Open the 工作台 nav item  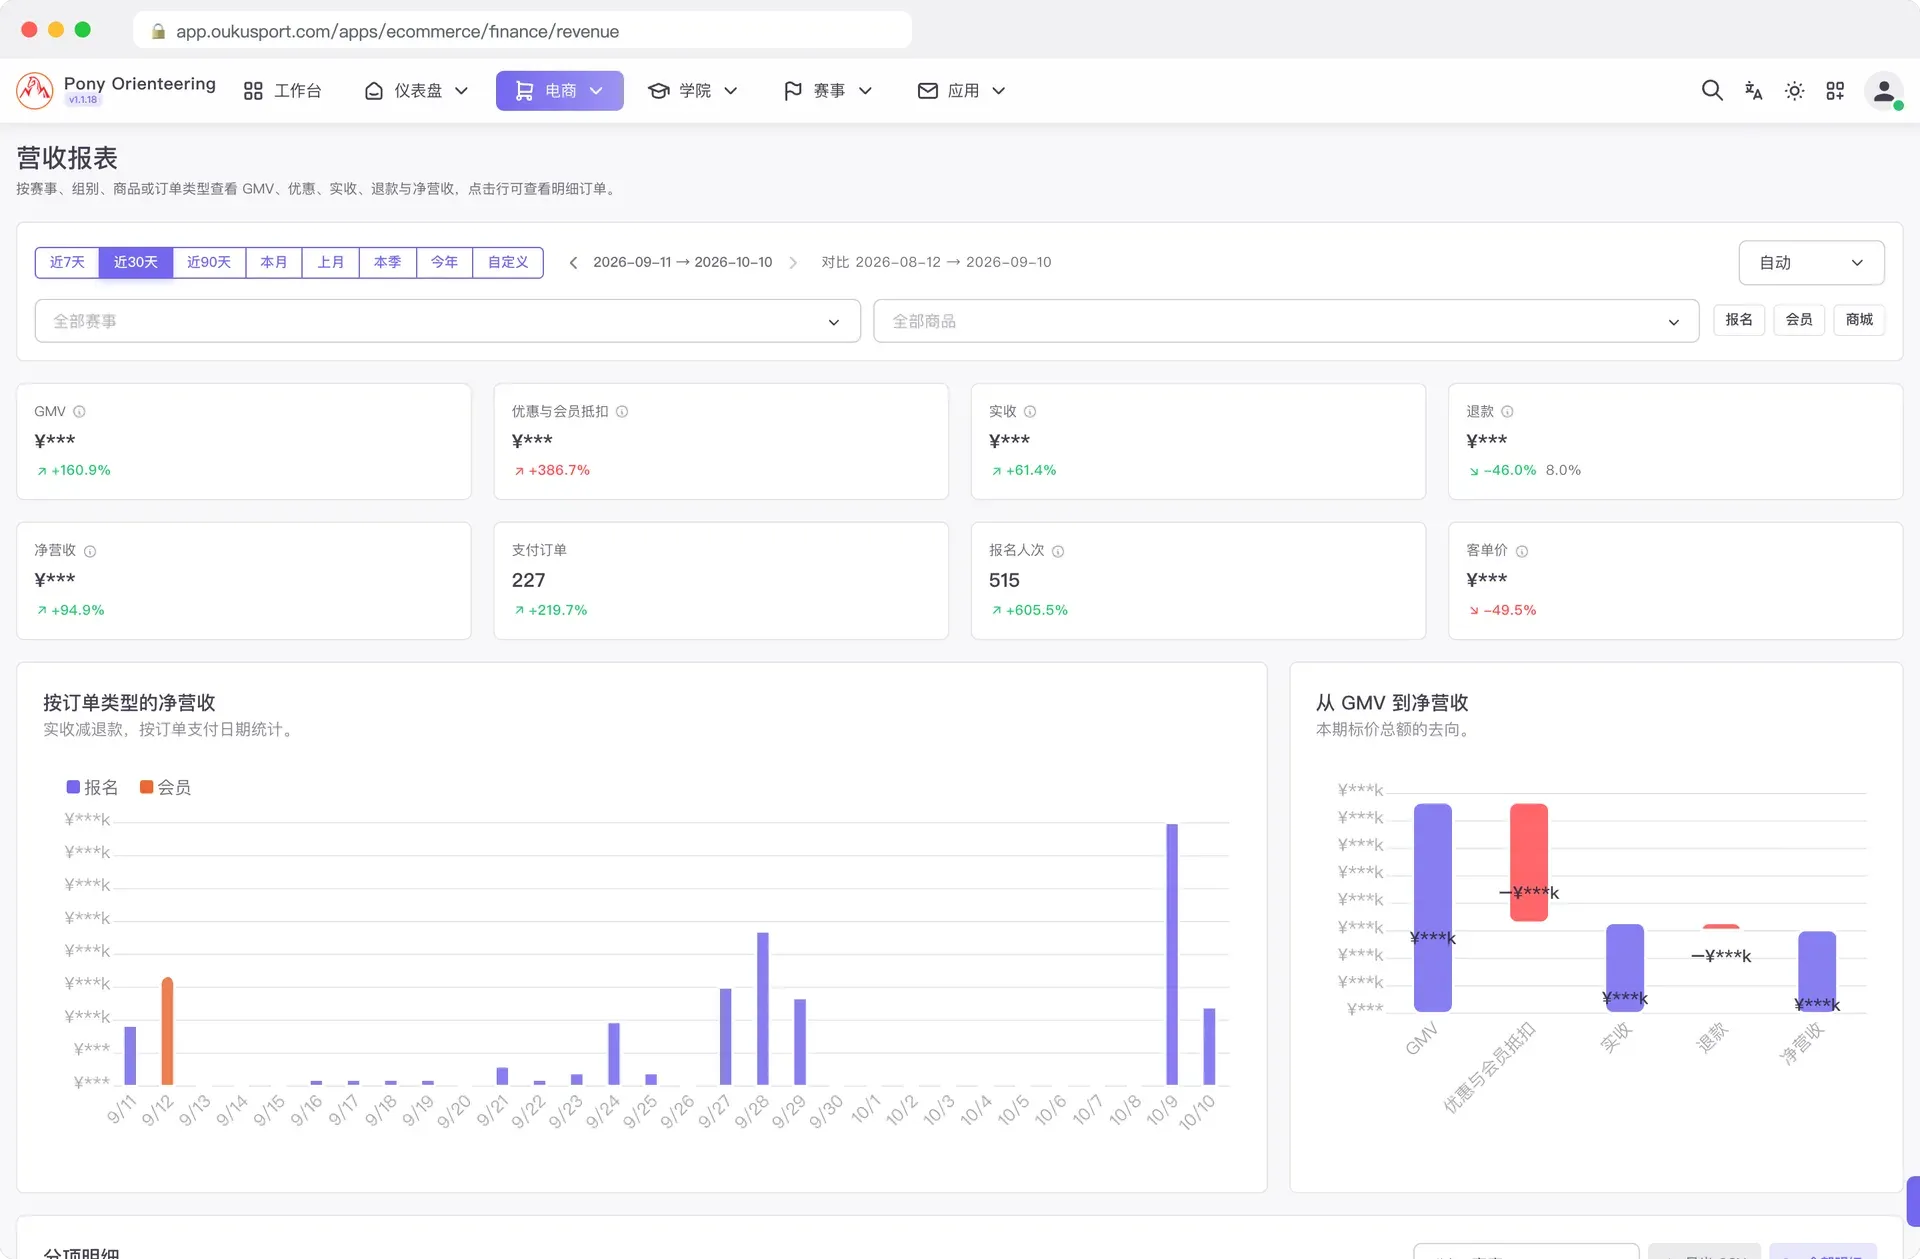click(x=283, y=91)
